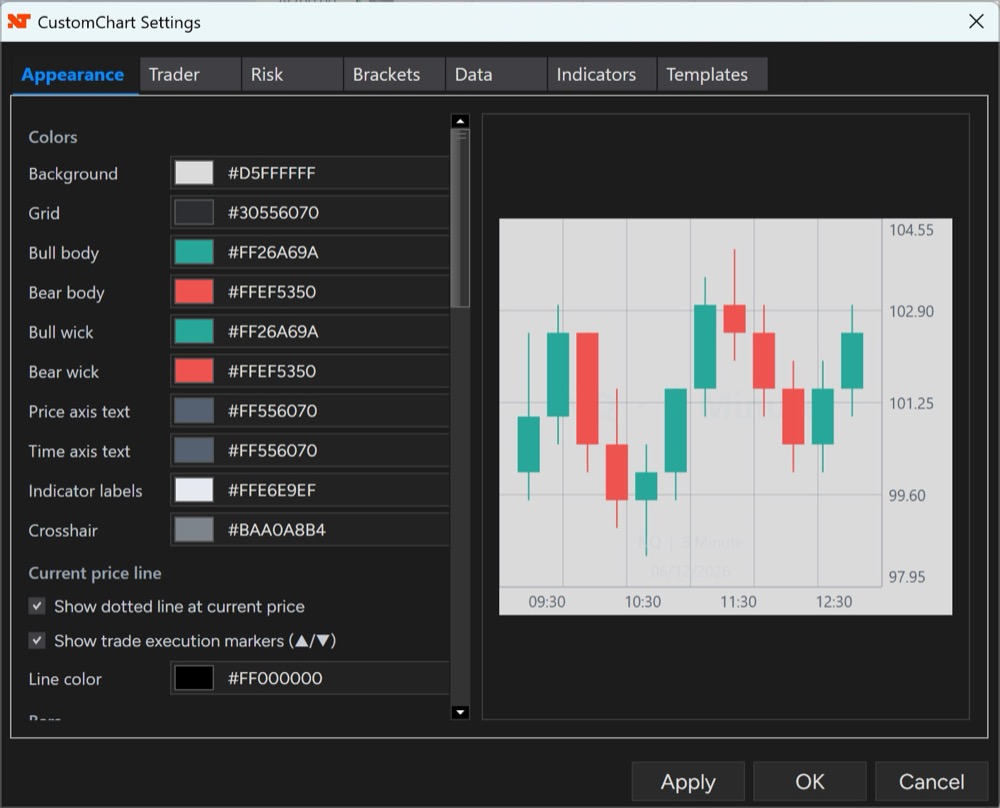The image size is (1000, 808).
Task: Click the Cancel button
Action: pos(931,781)
